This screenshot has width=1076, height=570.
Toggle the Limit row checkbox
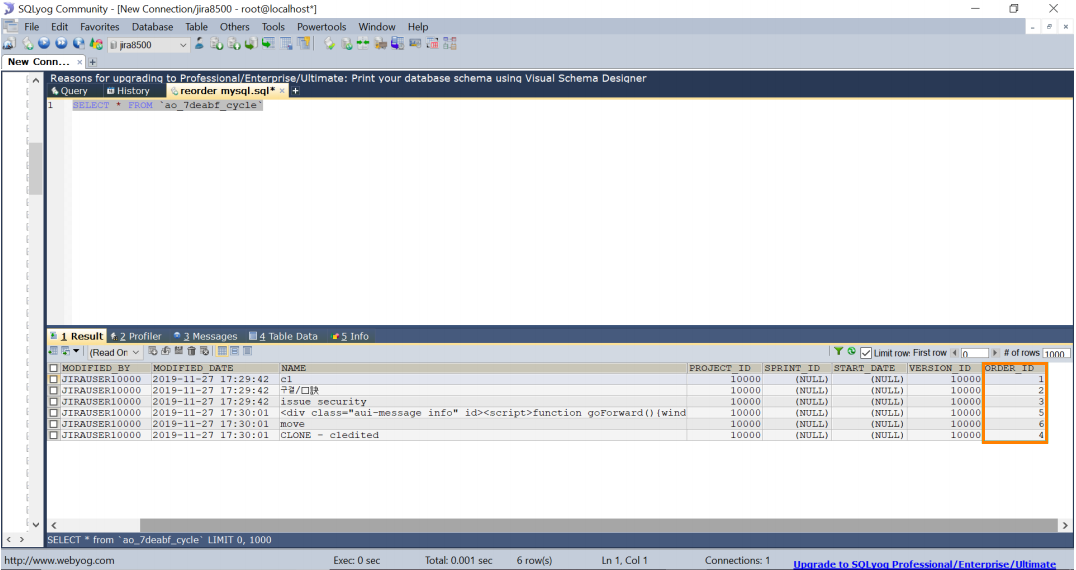866,353
